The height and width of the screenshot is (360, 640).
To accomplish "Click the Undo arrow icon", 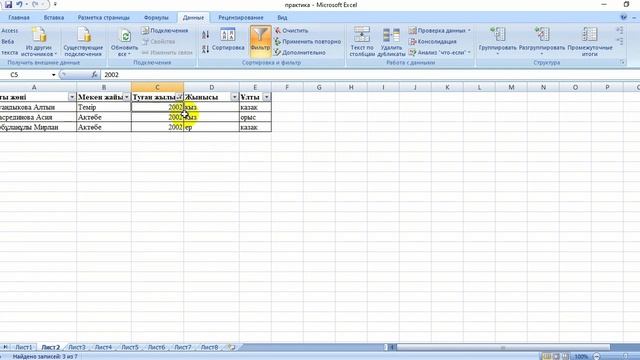I will pyautogui.click(x=19, y=4).
